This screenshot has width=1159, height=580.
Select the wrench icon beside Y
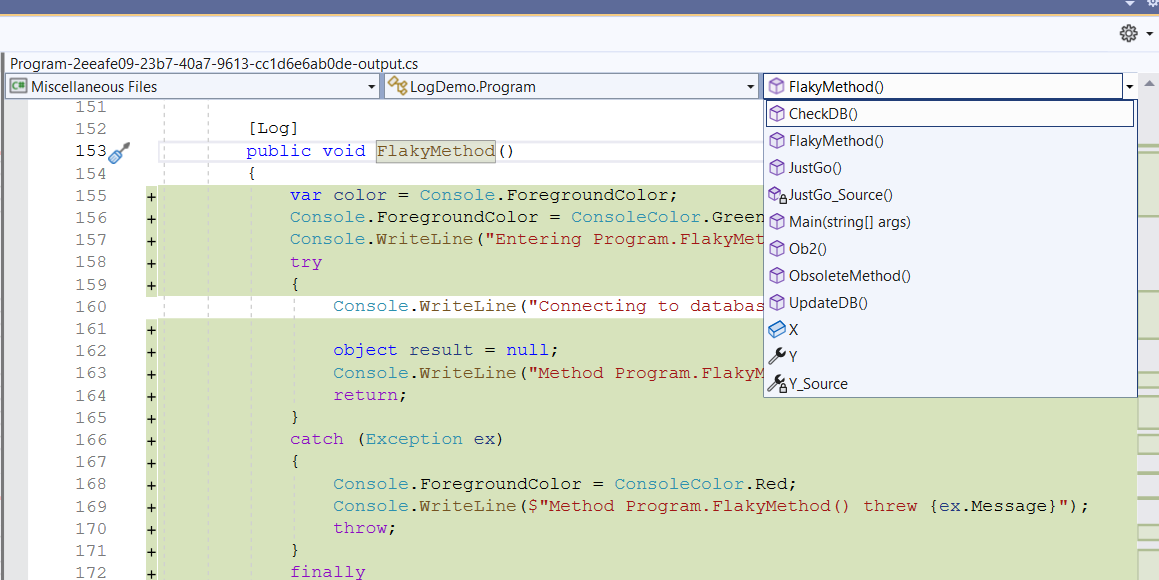point(778,355)
